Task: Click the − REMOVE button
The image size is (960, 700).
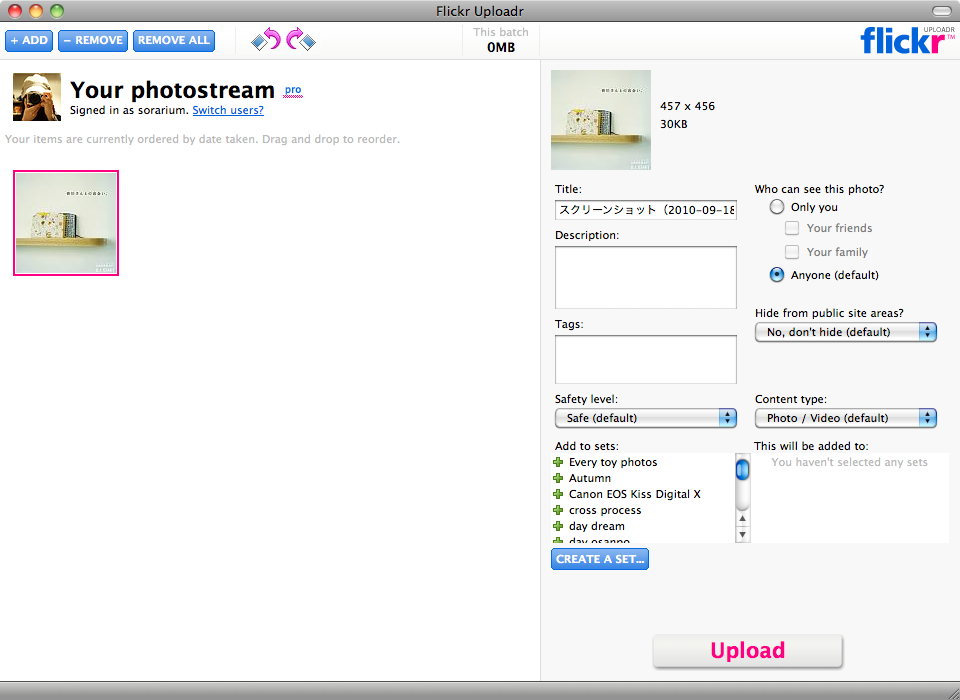Action: click(93, 40)
